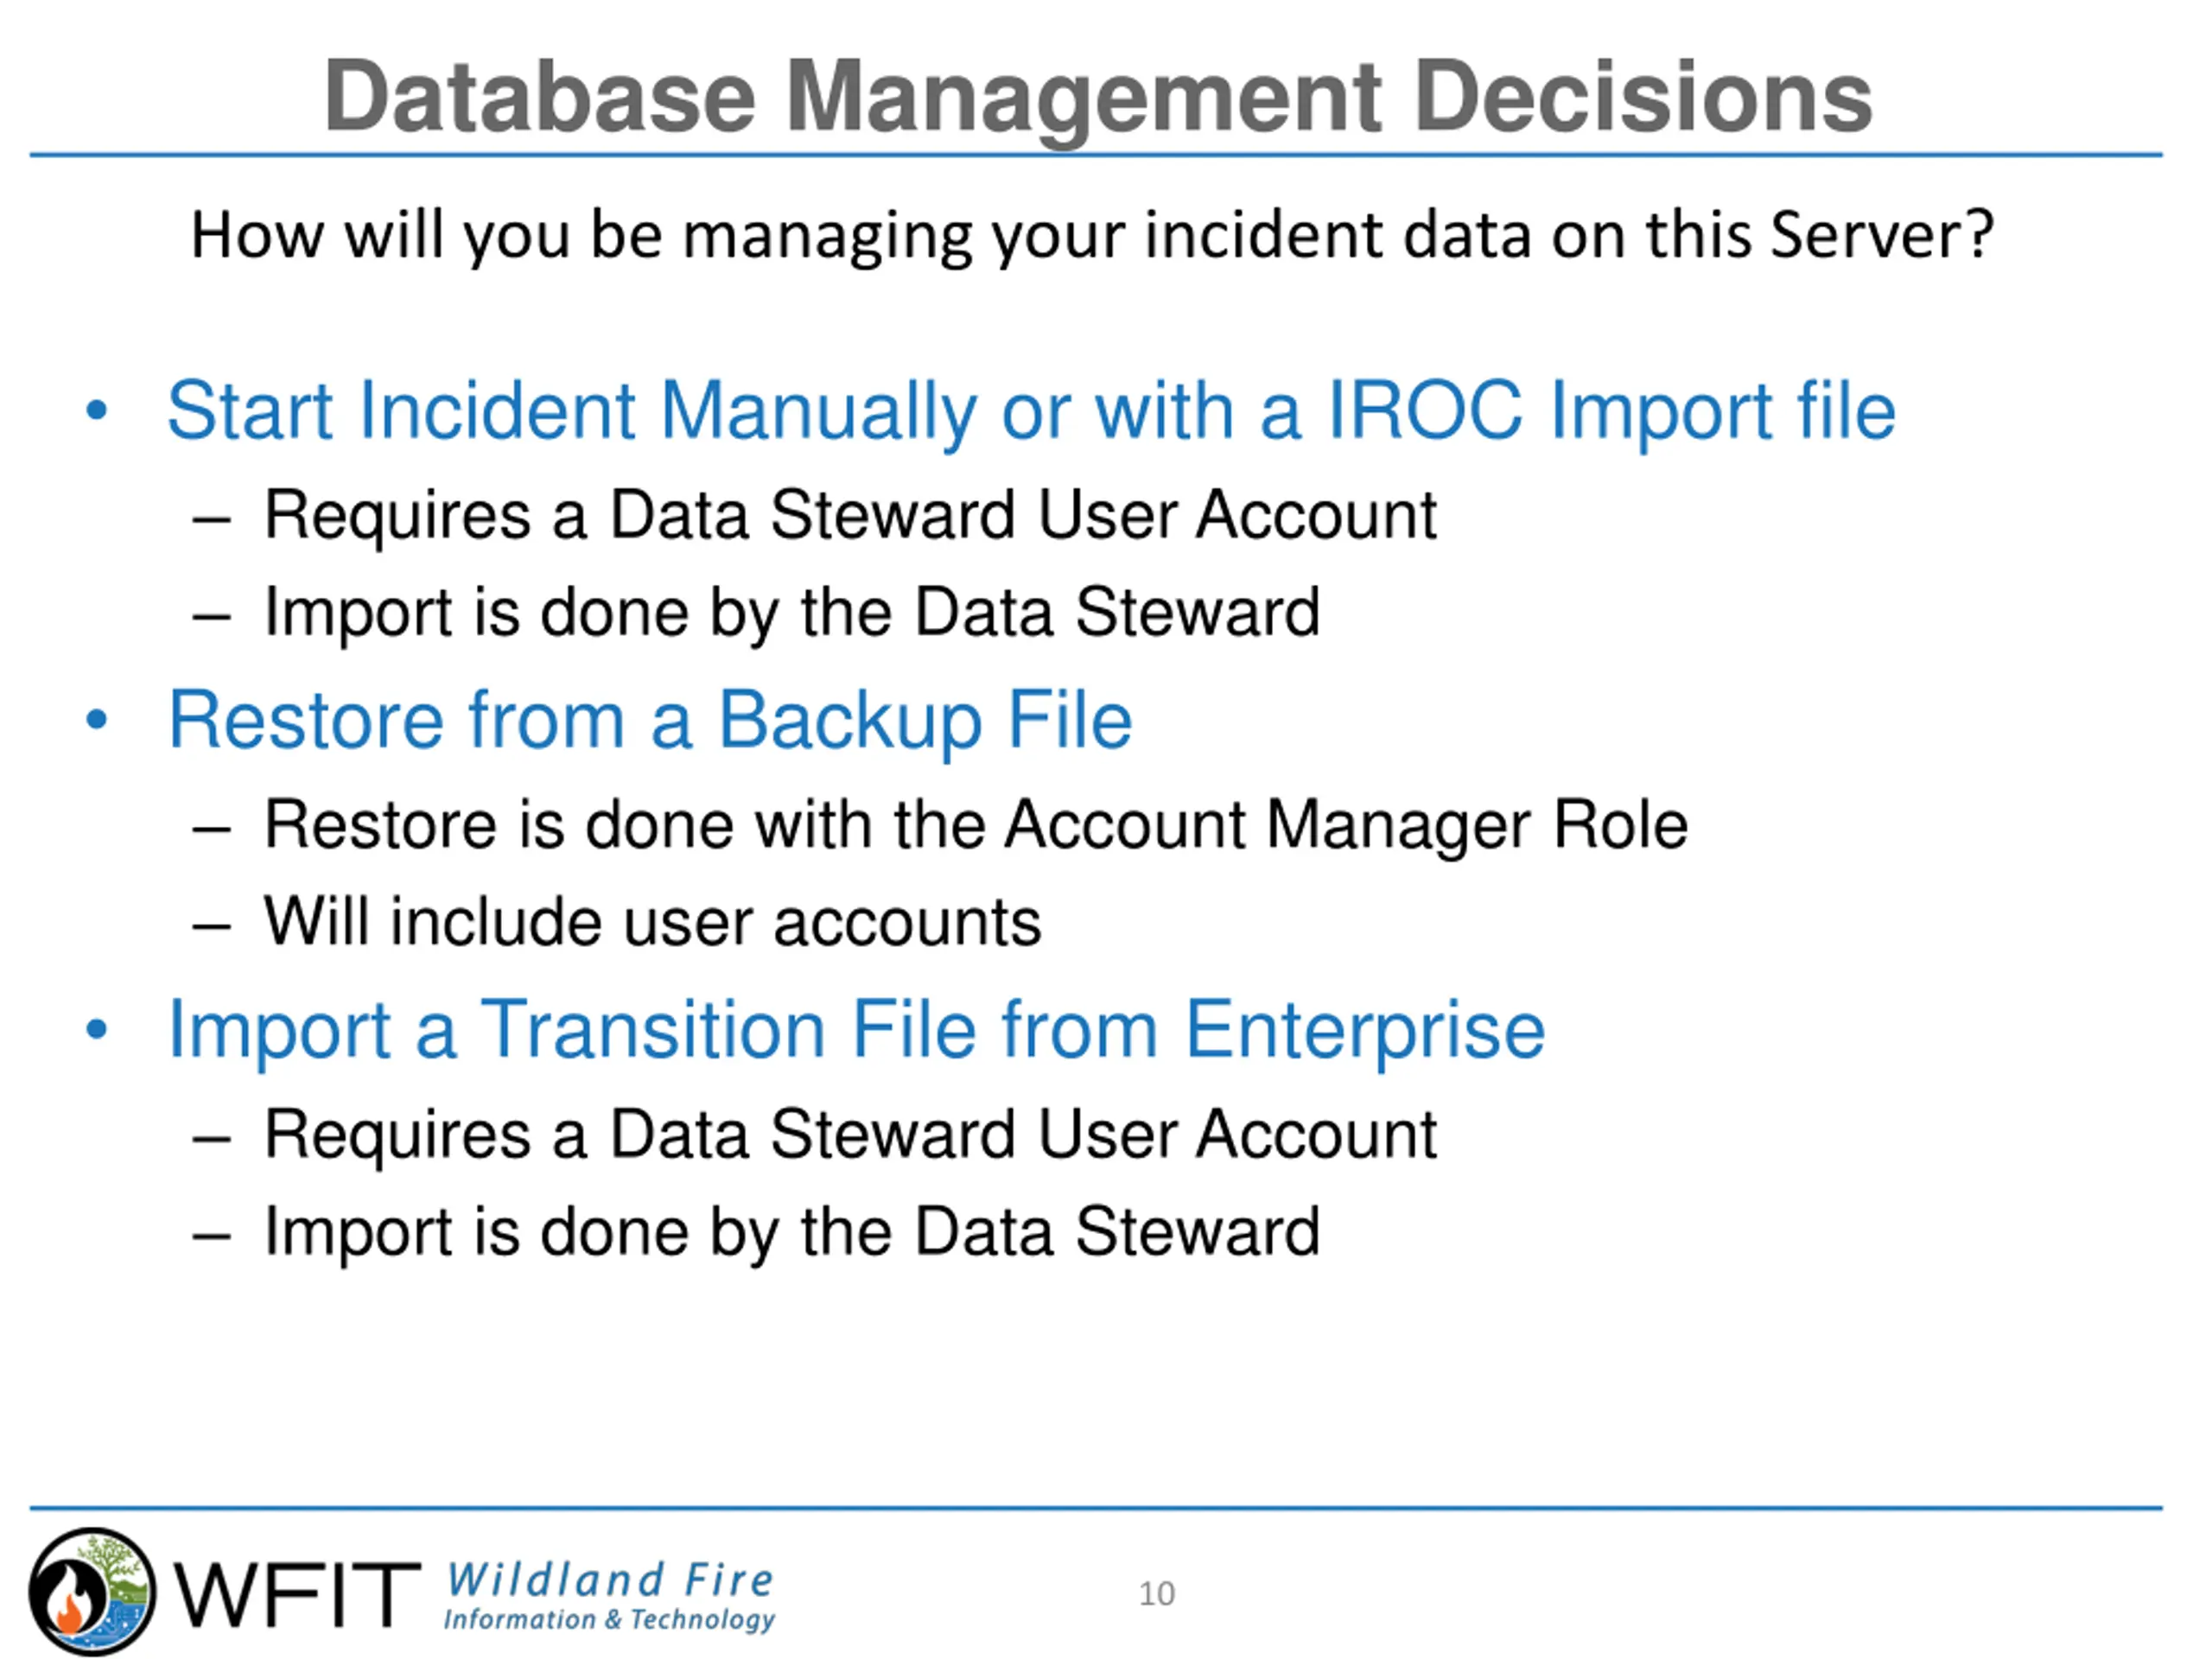Click the bullet before Restore from Backup
This screenshot has height=1659, width=2212.
click(97, 720)
